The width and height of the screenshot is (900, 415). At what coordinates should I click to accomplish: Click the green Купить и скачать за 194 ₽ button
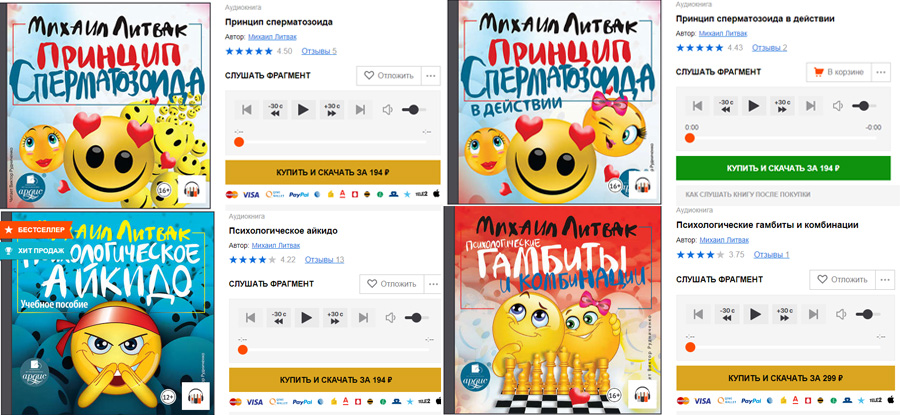(x=783, y=168)
